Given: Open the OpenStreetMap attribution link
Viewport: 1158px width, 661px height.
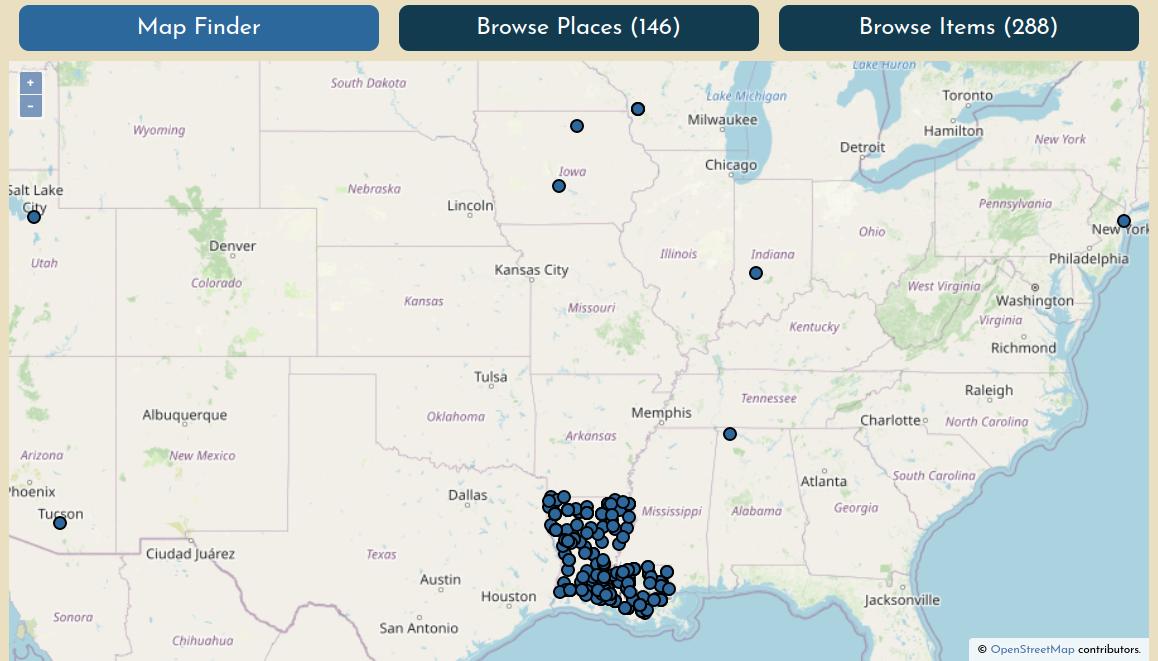Looking at the screenshot, I should point(1032,650).
